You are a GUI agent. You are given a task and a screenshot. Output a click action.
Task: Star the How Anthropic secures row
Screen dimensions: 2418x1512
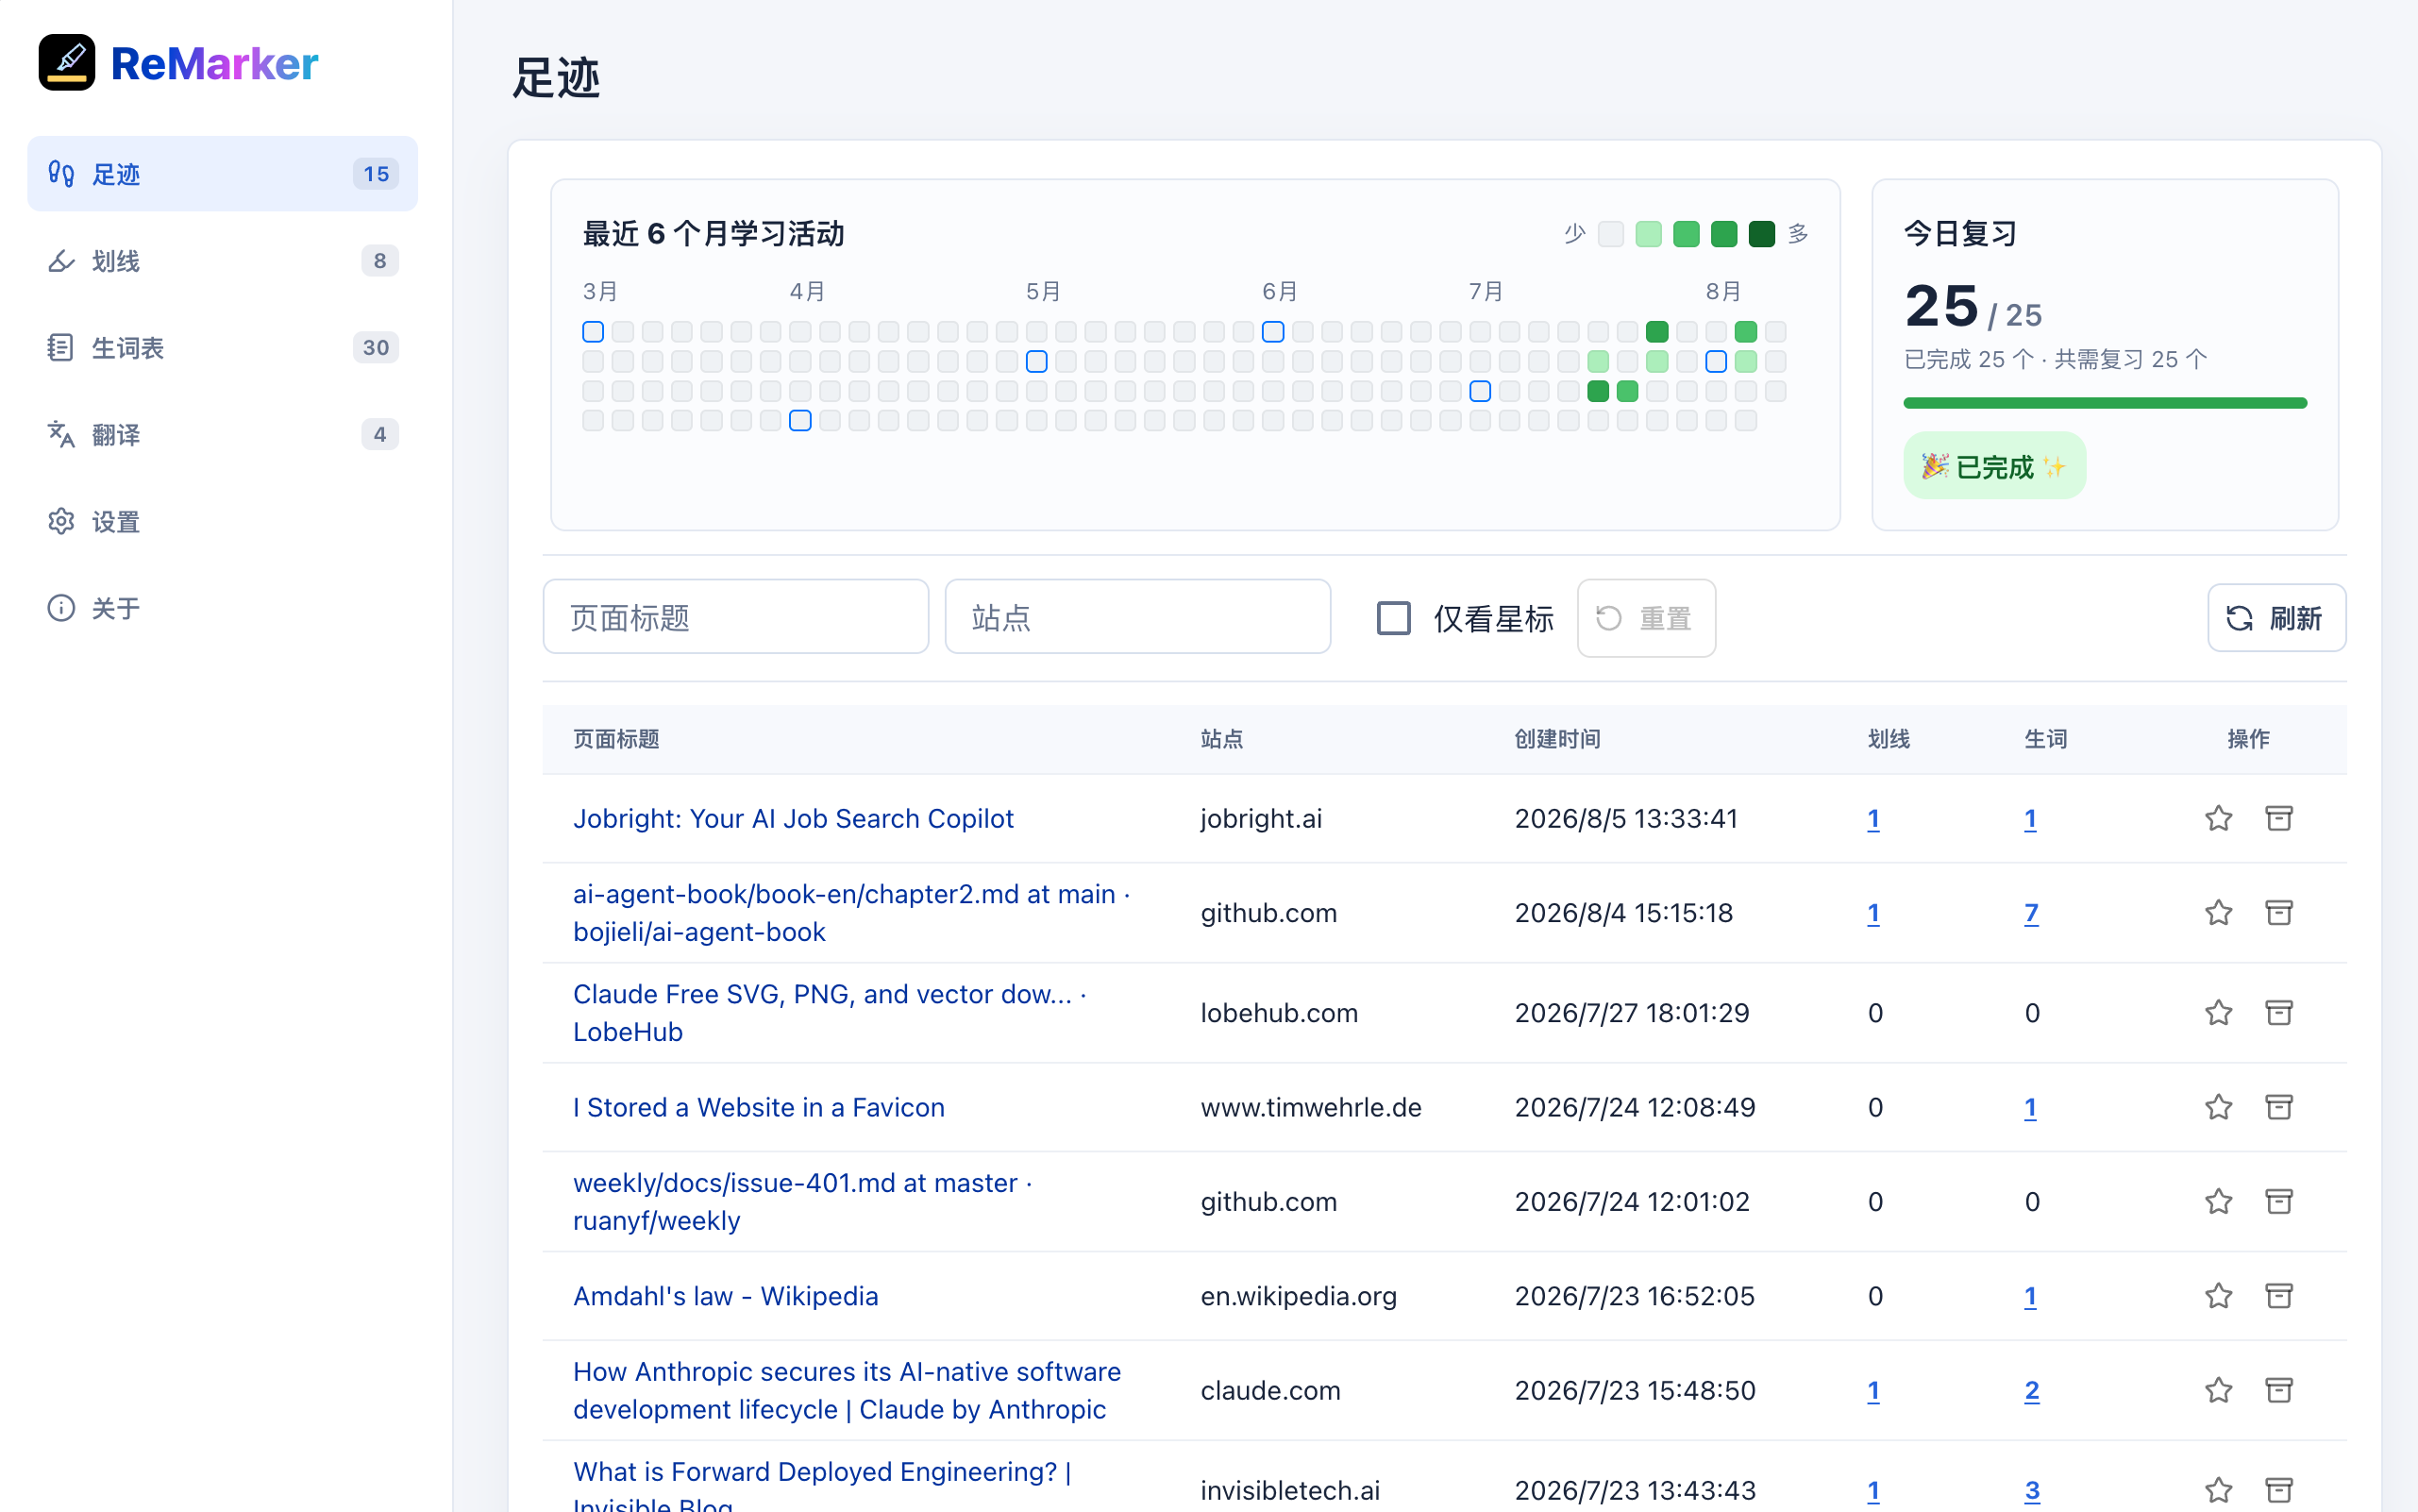(x=2218, y=1390)
